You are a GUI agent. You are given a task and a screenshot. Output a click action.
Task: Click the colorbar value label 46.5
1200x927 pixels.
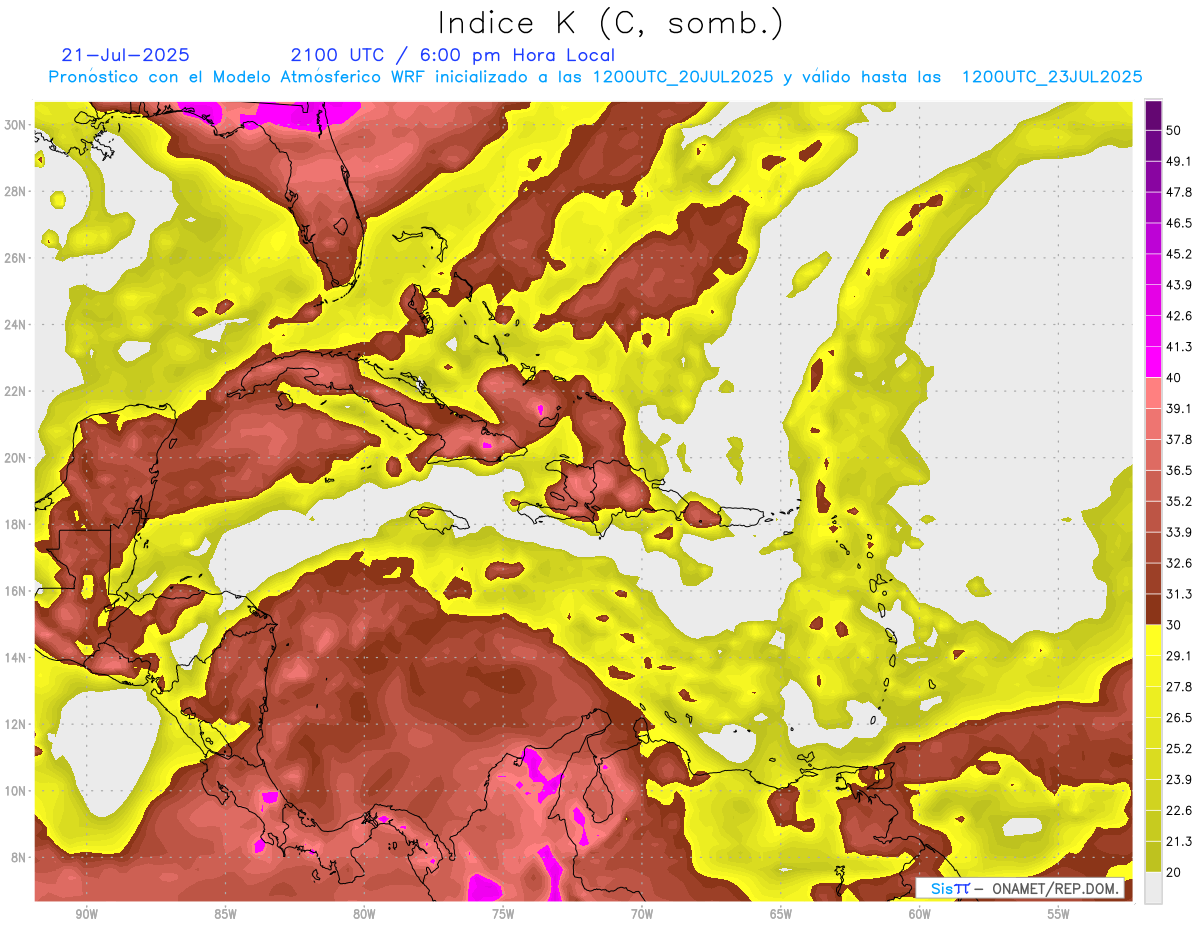click(x=1179, y=223)
